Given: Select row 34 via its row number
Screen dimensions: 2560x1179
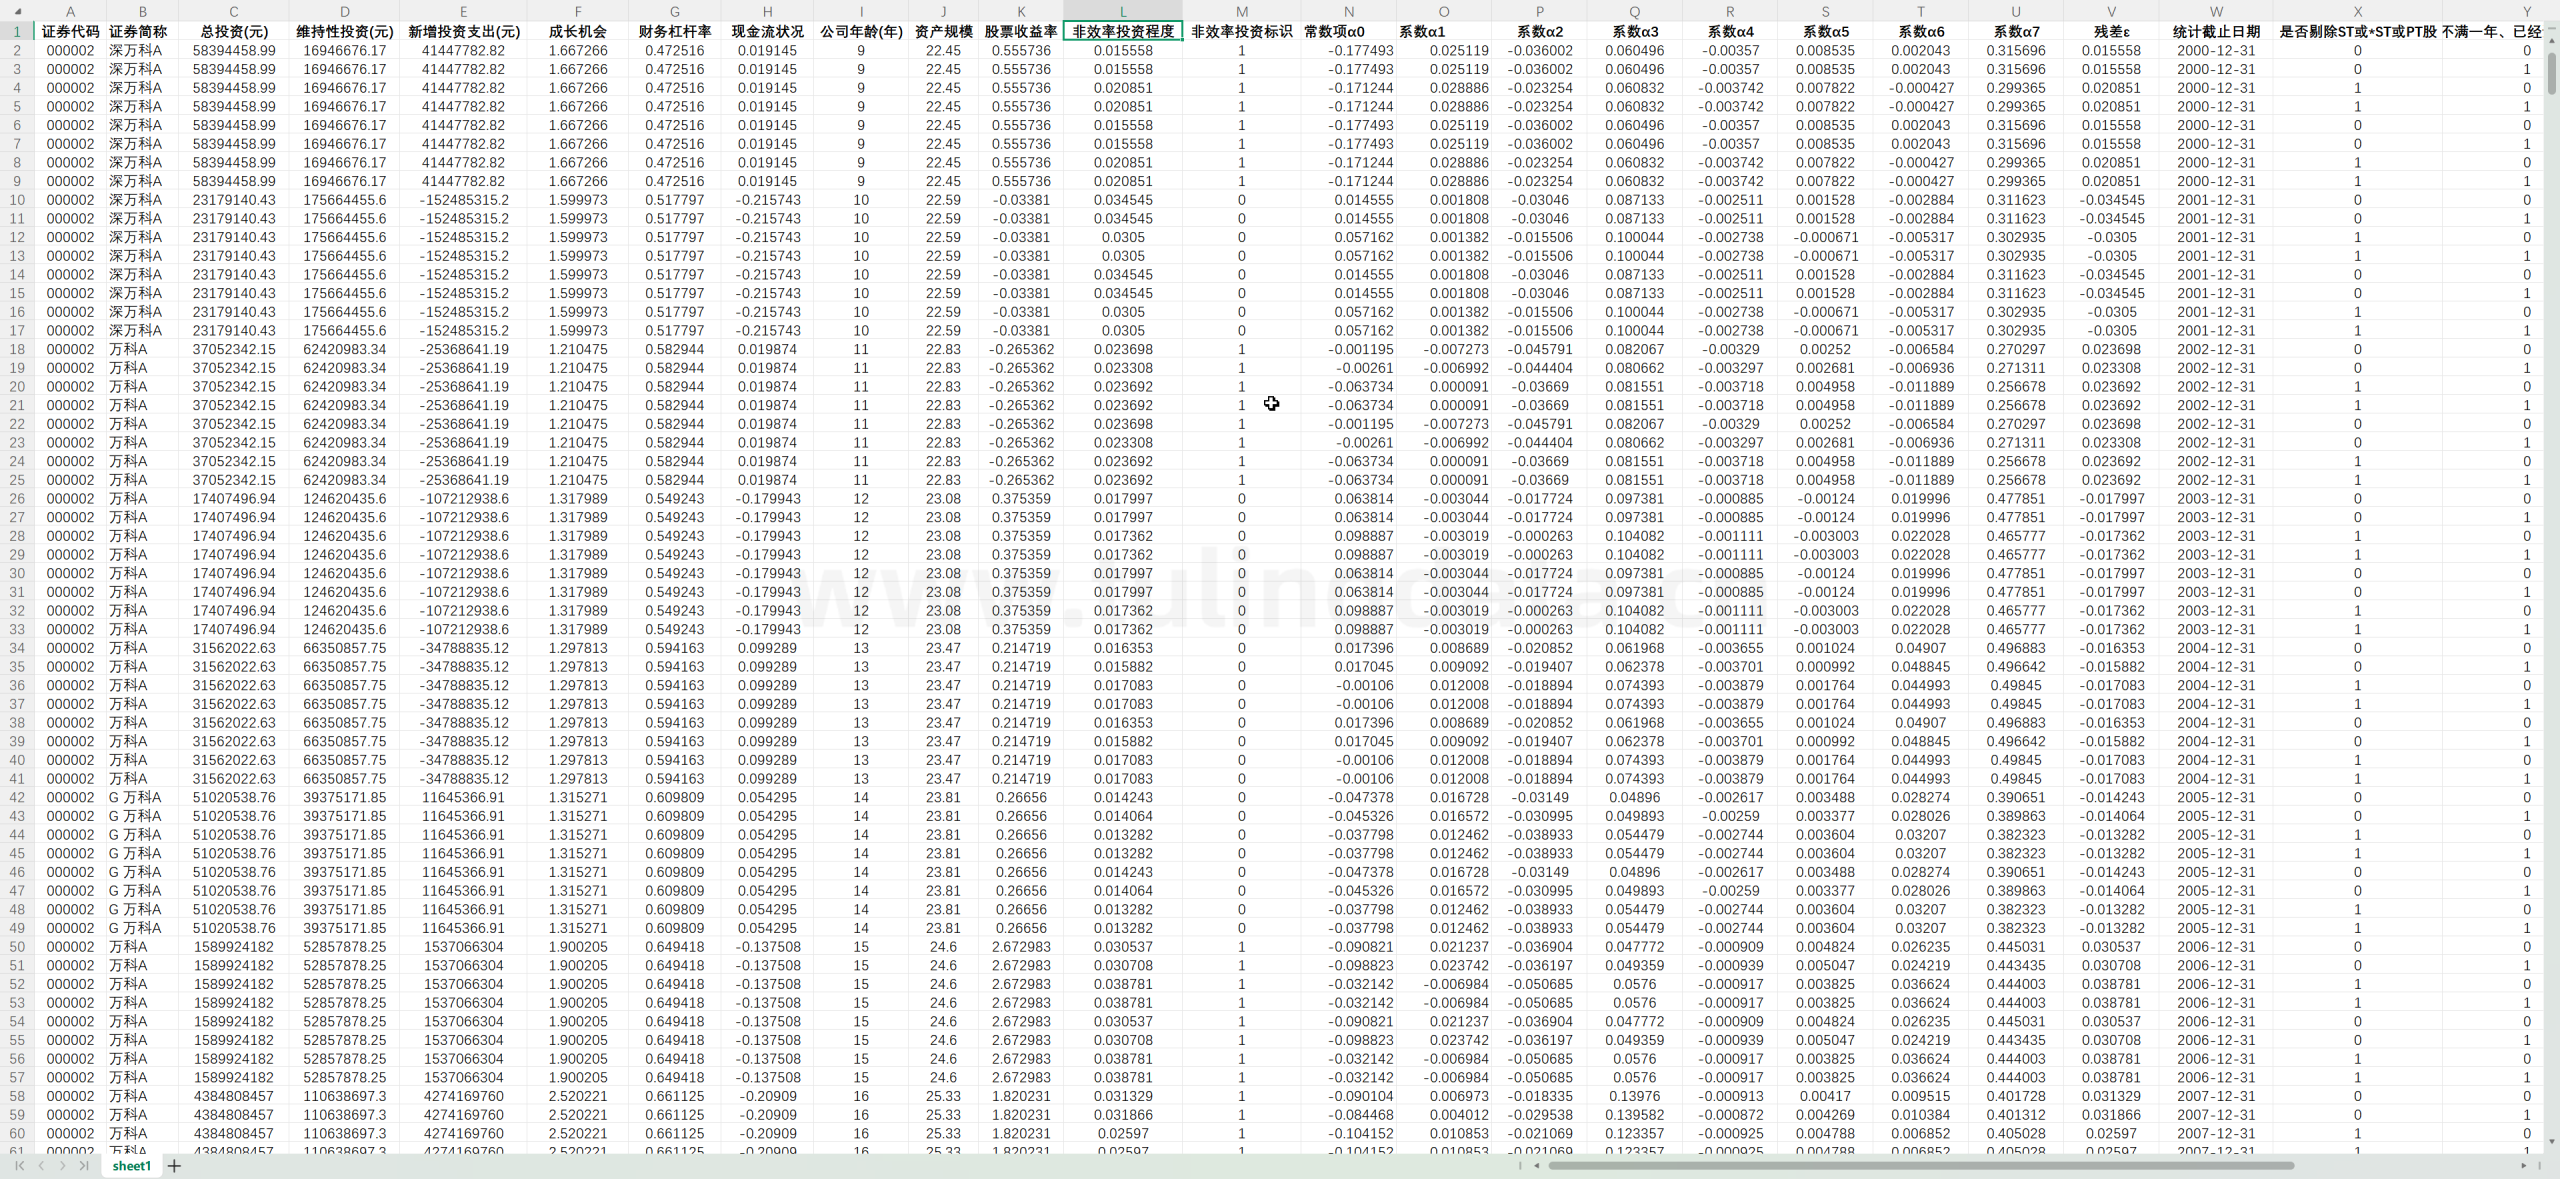Looking at the screenshot, I should click(x=17, y=648).
